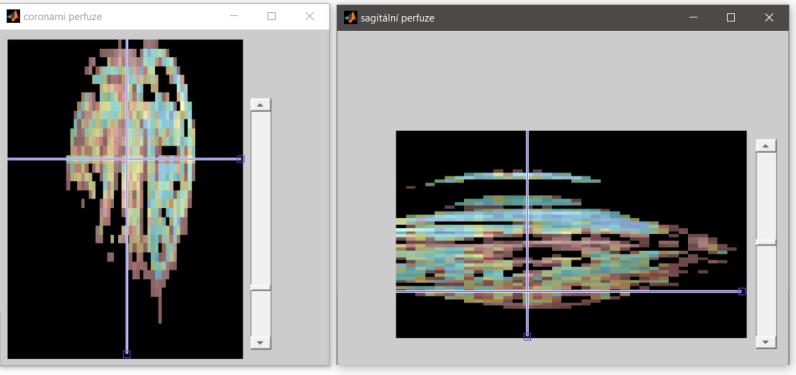
Task: Click the coronal scrollbar track above thumb
Action: point(260,199)
